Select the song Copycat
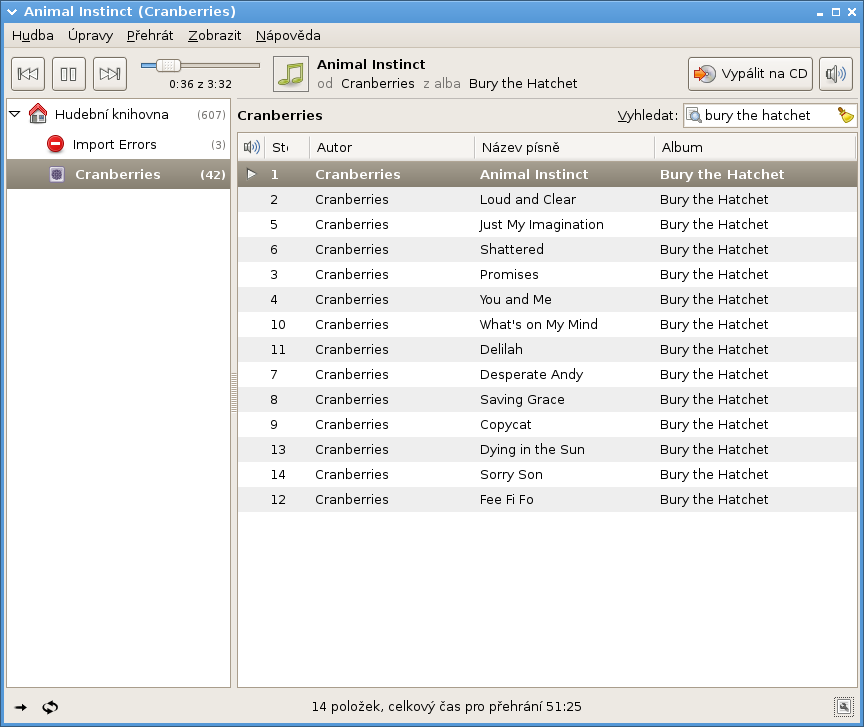The height and width of the screenshot is (727, 864). [x=547, y=424]
